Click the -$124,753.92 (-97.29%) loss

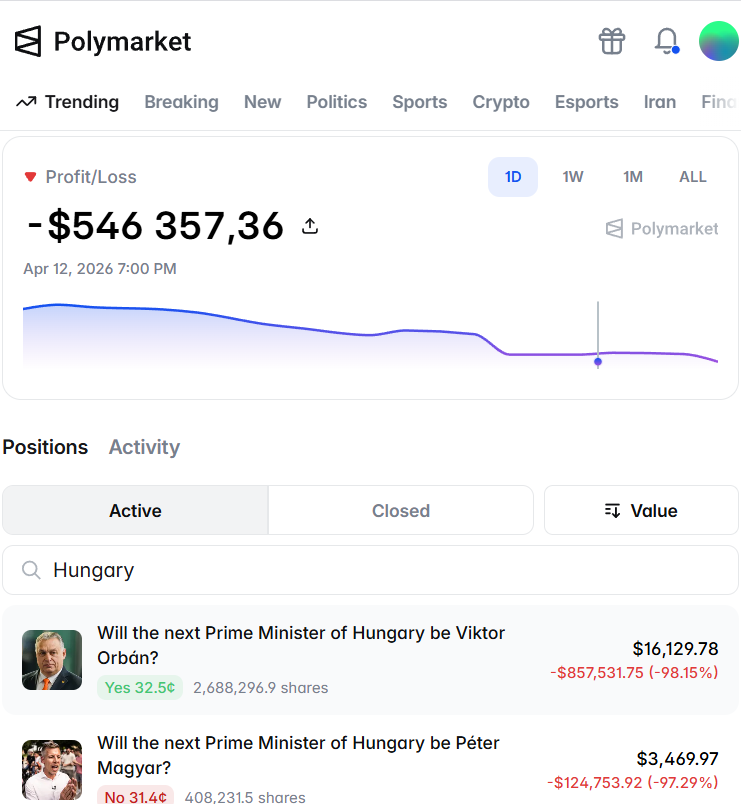[633, 782]
